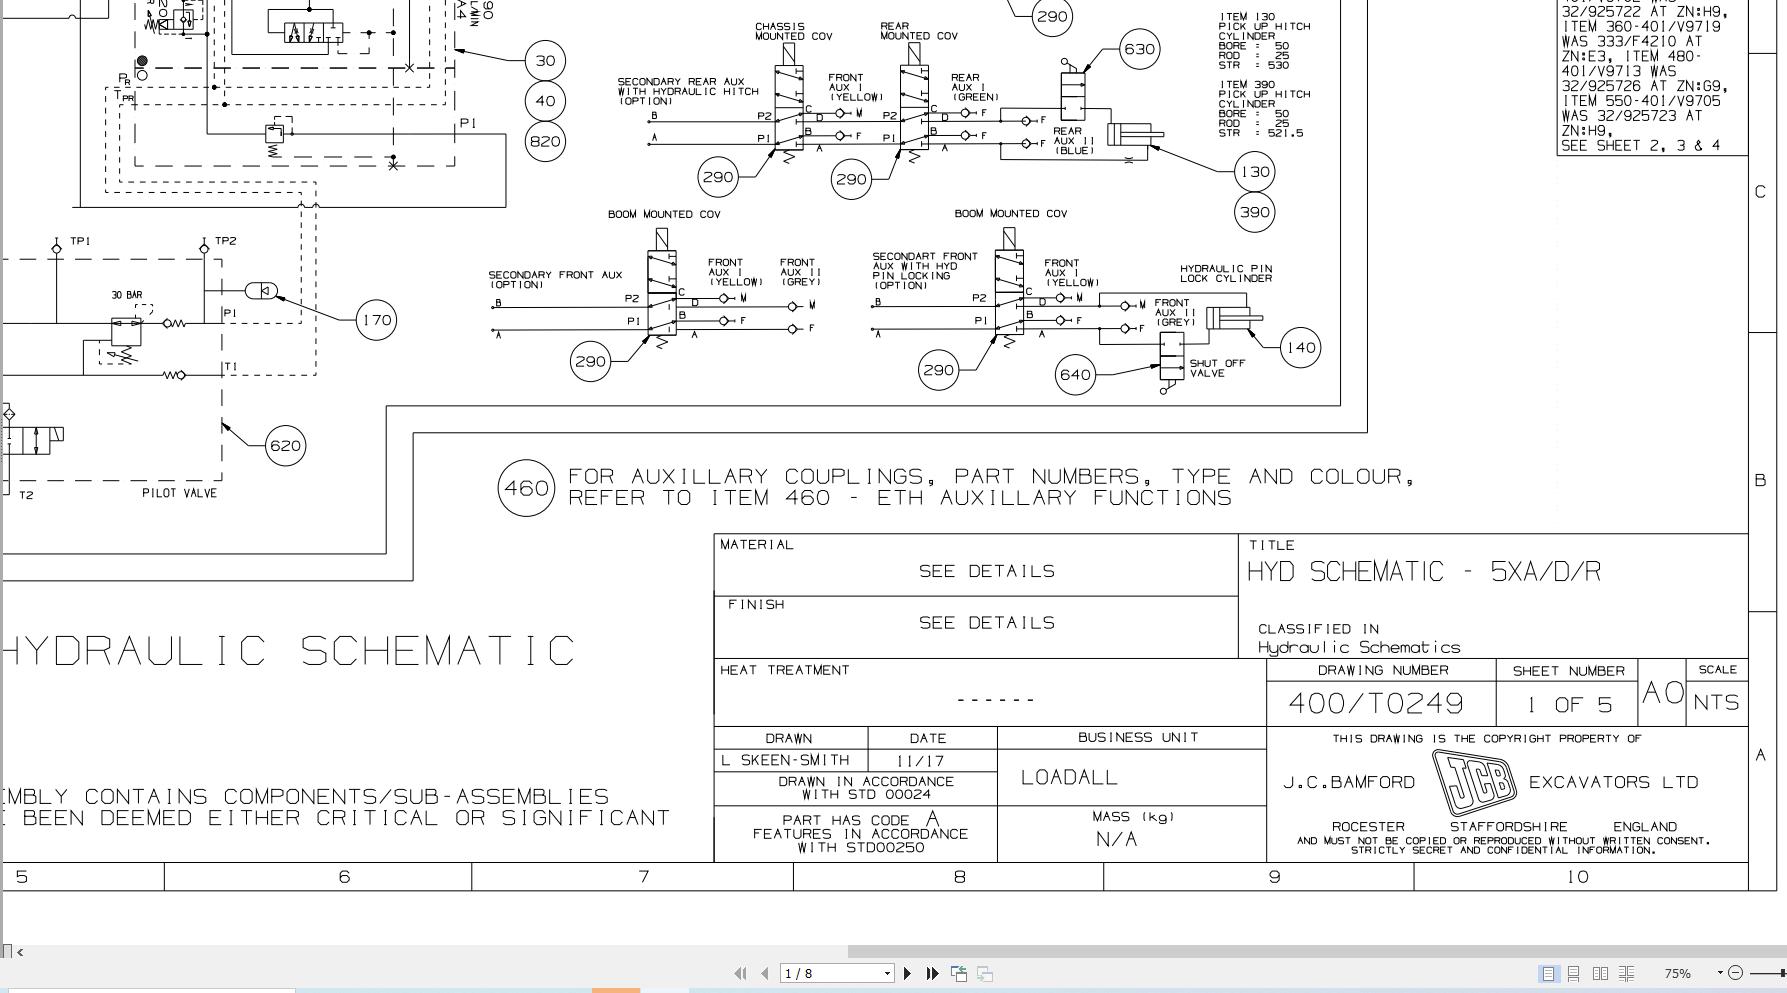
Task: Click the sheet number 1 OF 5
Action: coord(1569,705)
